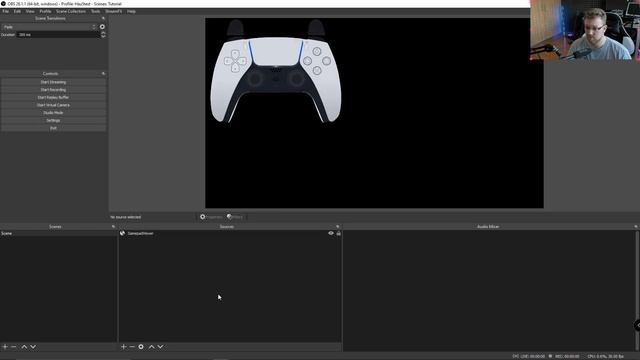640x360 pixels.
Task: Click the Audio Mixer panel title
Action: [x=488, y=227]
